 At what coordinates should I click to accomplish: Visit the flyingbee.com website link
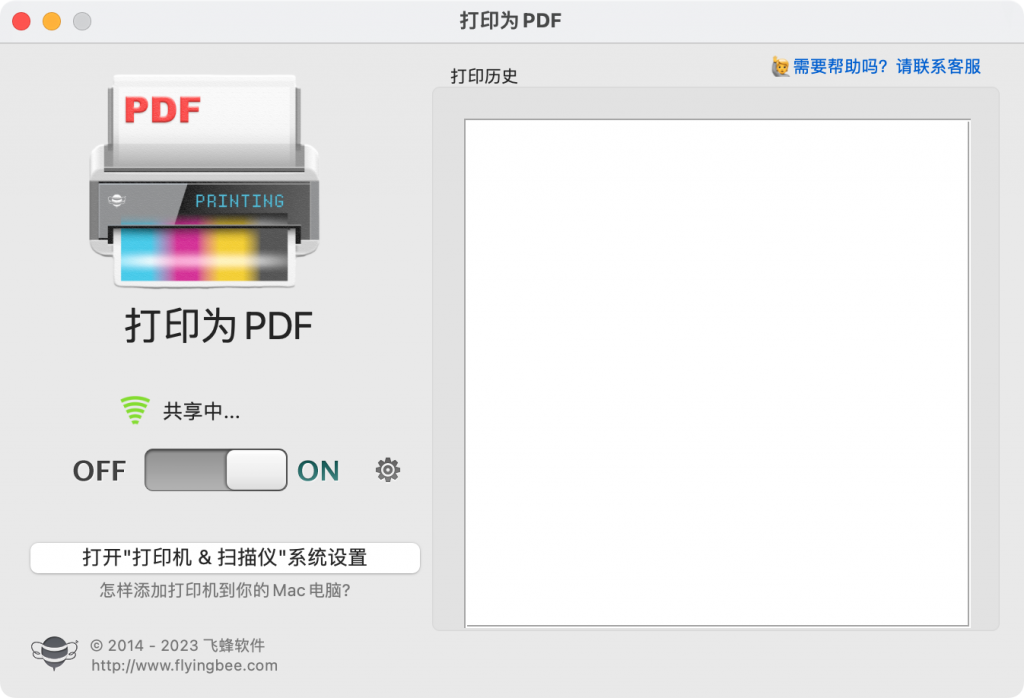click(184, 665)
